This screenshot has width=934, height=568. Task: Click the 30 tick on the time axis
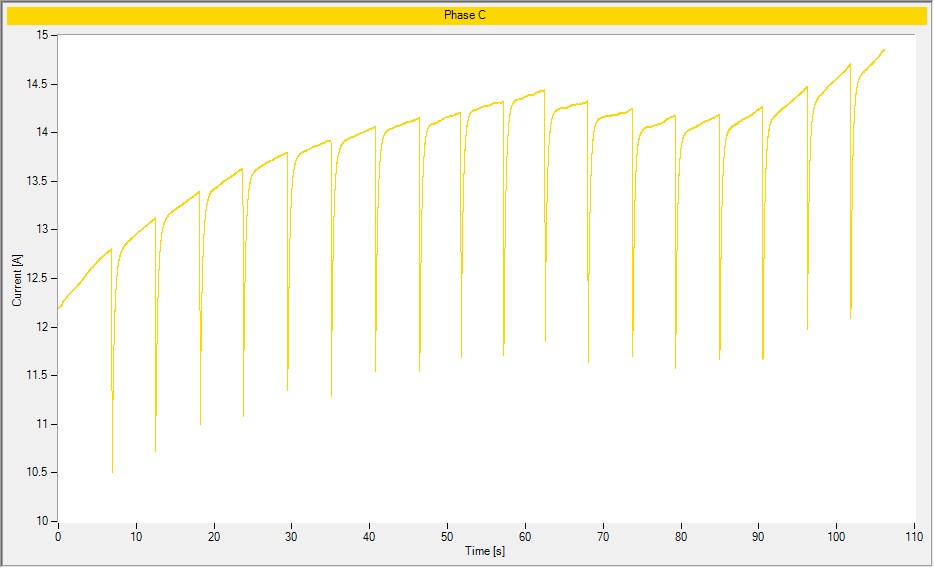click(291, 537)
